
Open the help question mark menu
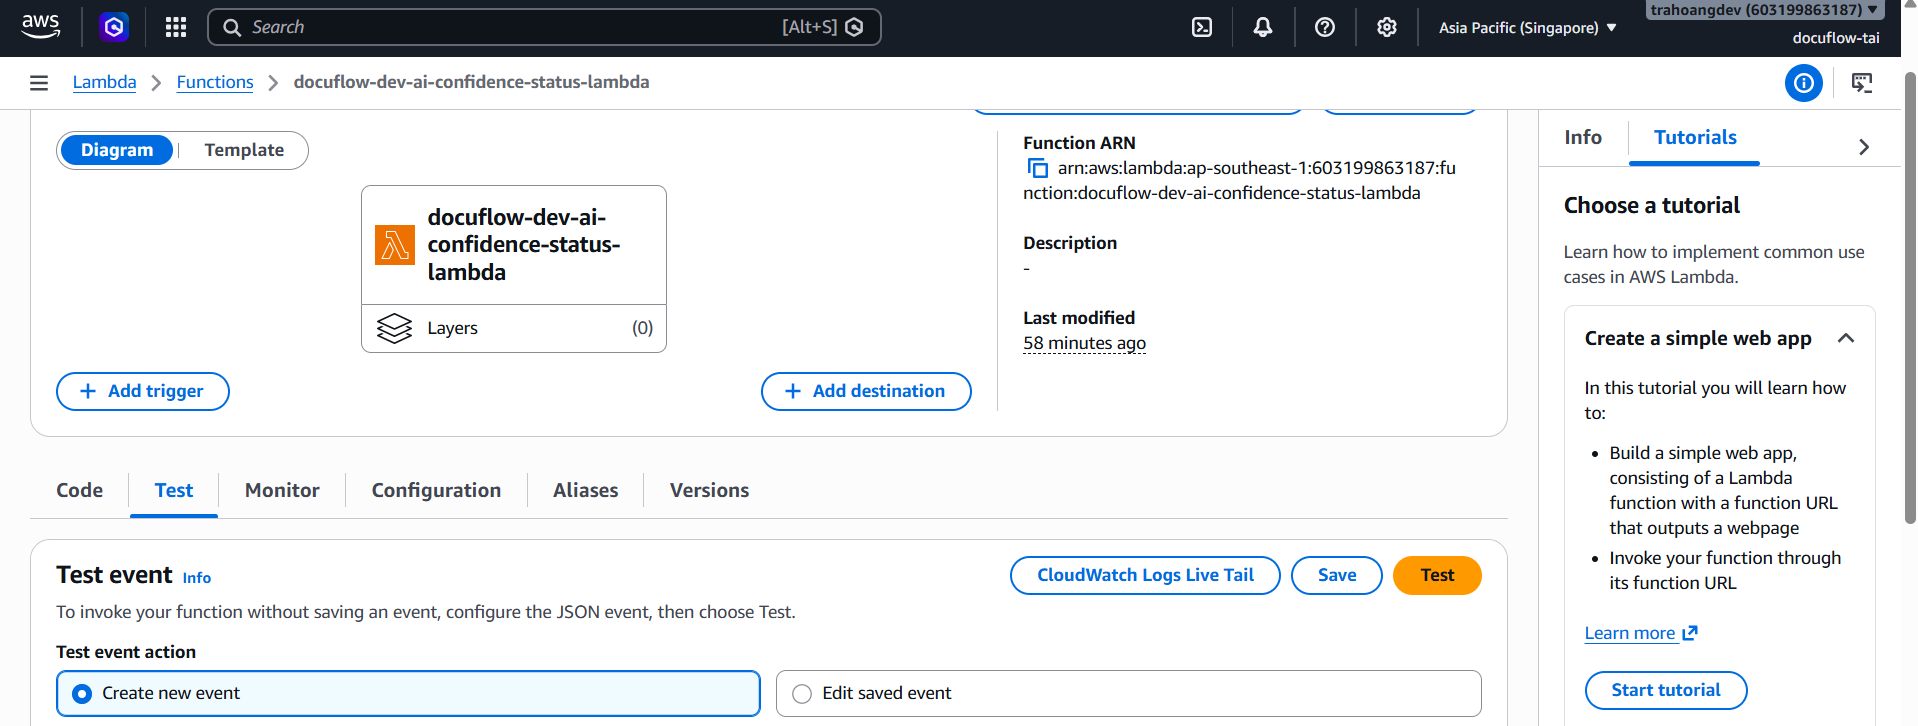pyautogui.click(x=1325, y=27)
